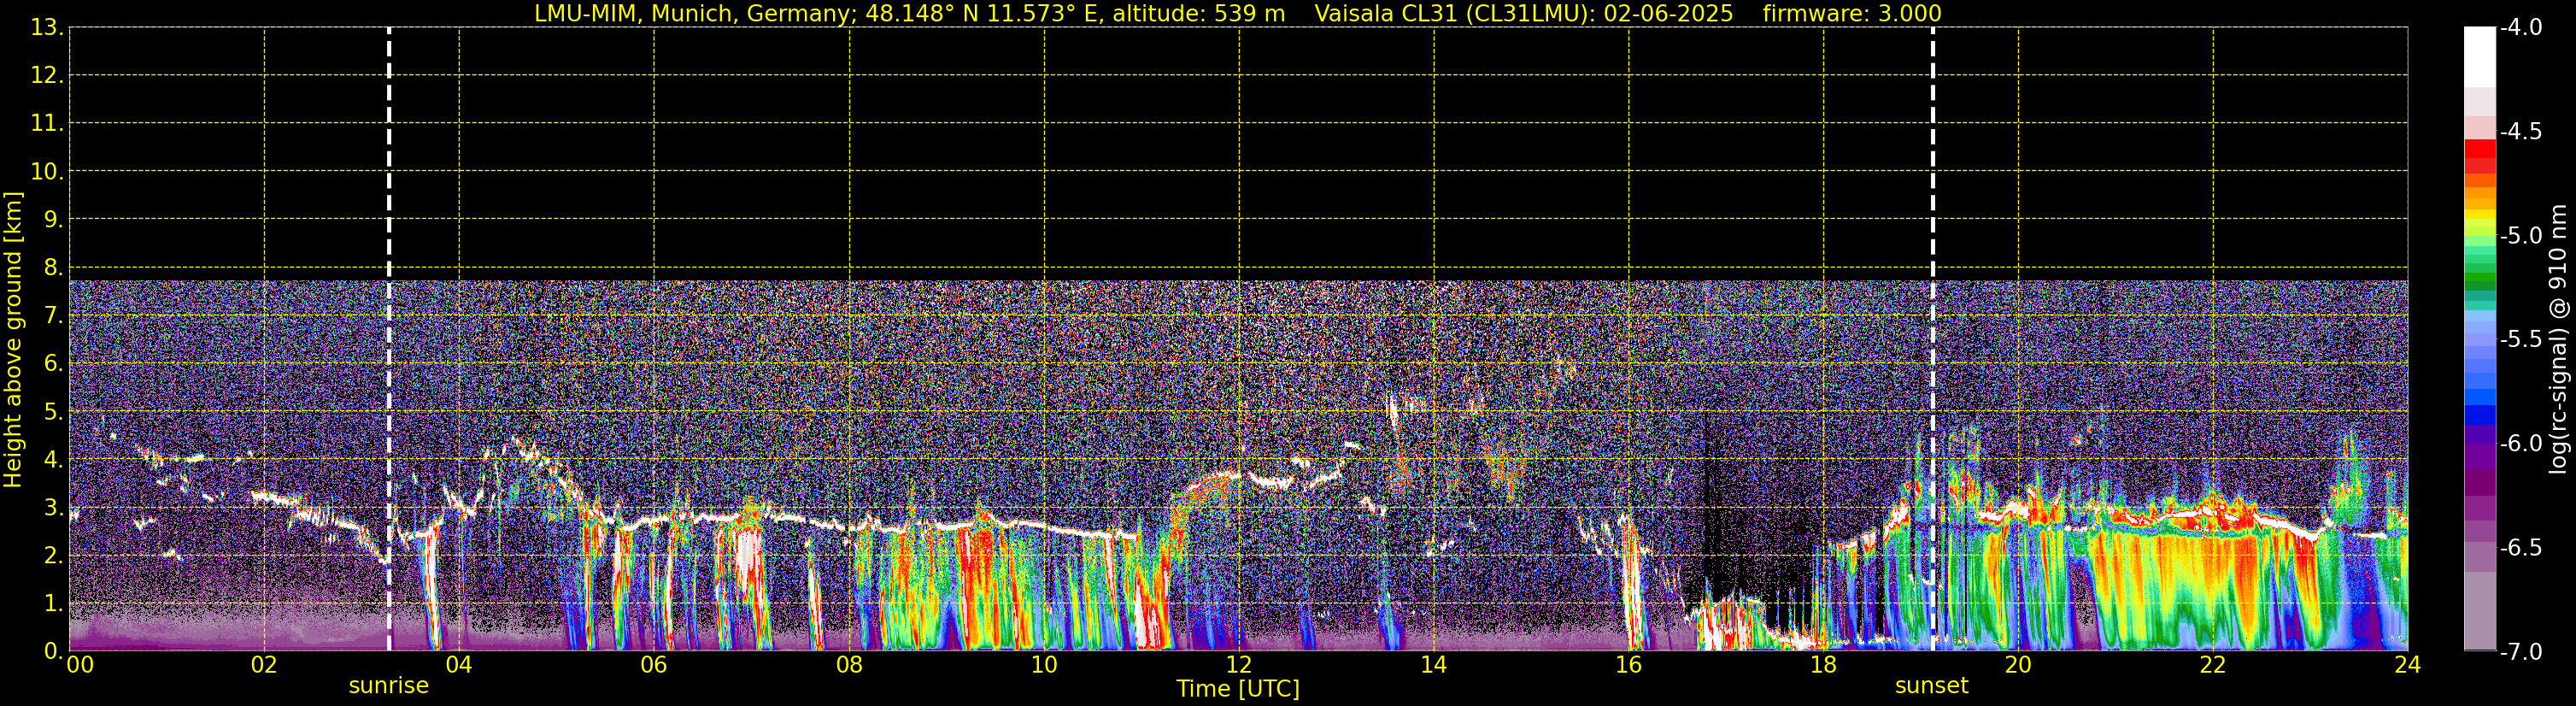Image resolution: width=2576 pixels, height=706 pixels.
Task: Click the '7.' height tick label
Action: click(53, 316)
